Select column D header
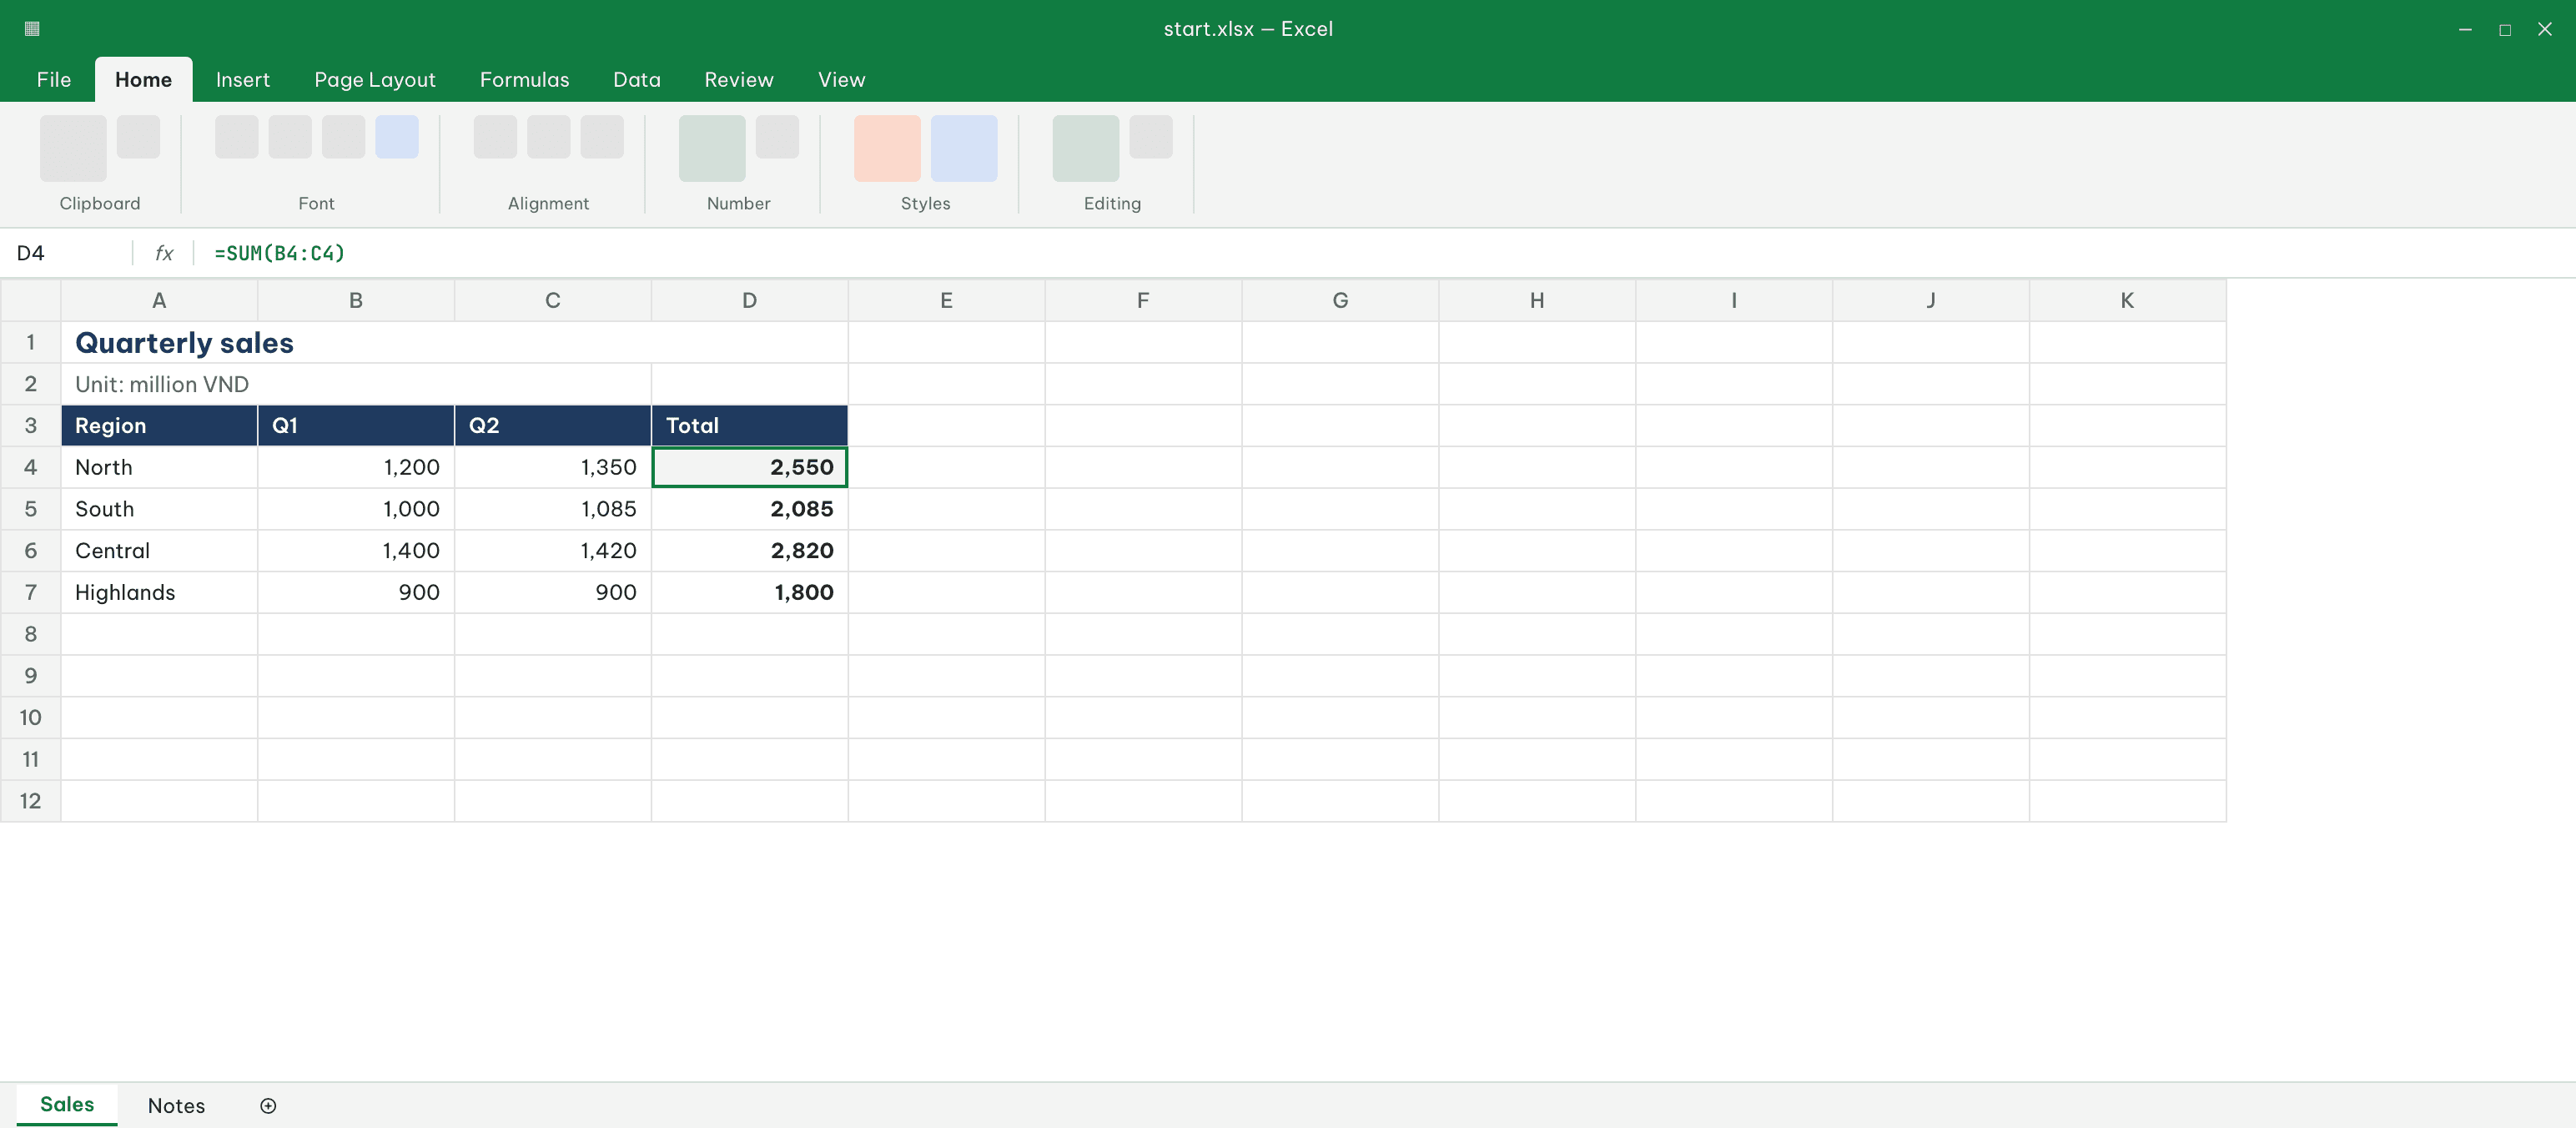Screen dimensions: 2576x1128 (x=749, y=300)
